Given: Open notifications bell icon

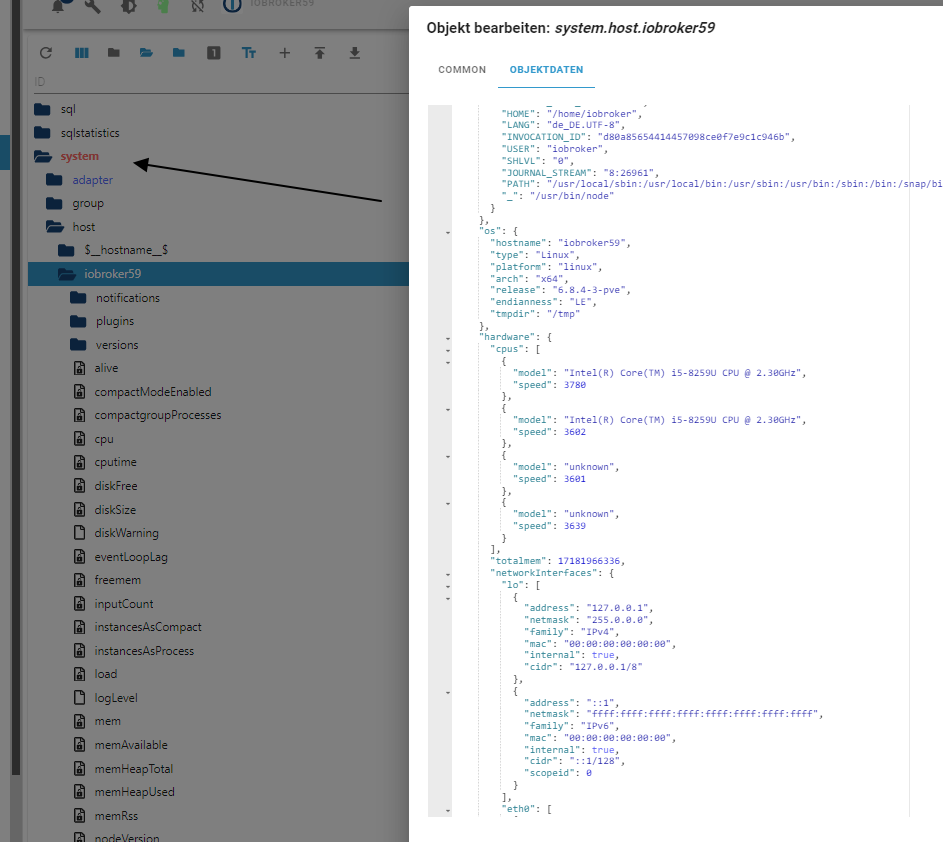Looking at the screenshot, I should (x=58, y=7).
